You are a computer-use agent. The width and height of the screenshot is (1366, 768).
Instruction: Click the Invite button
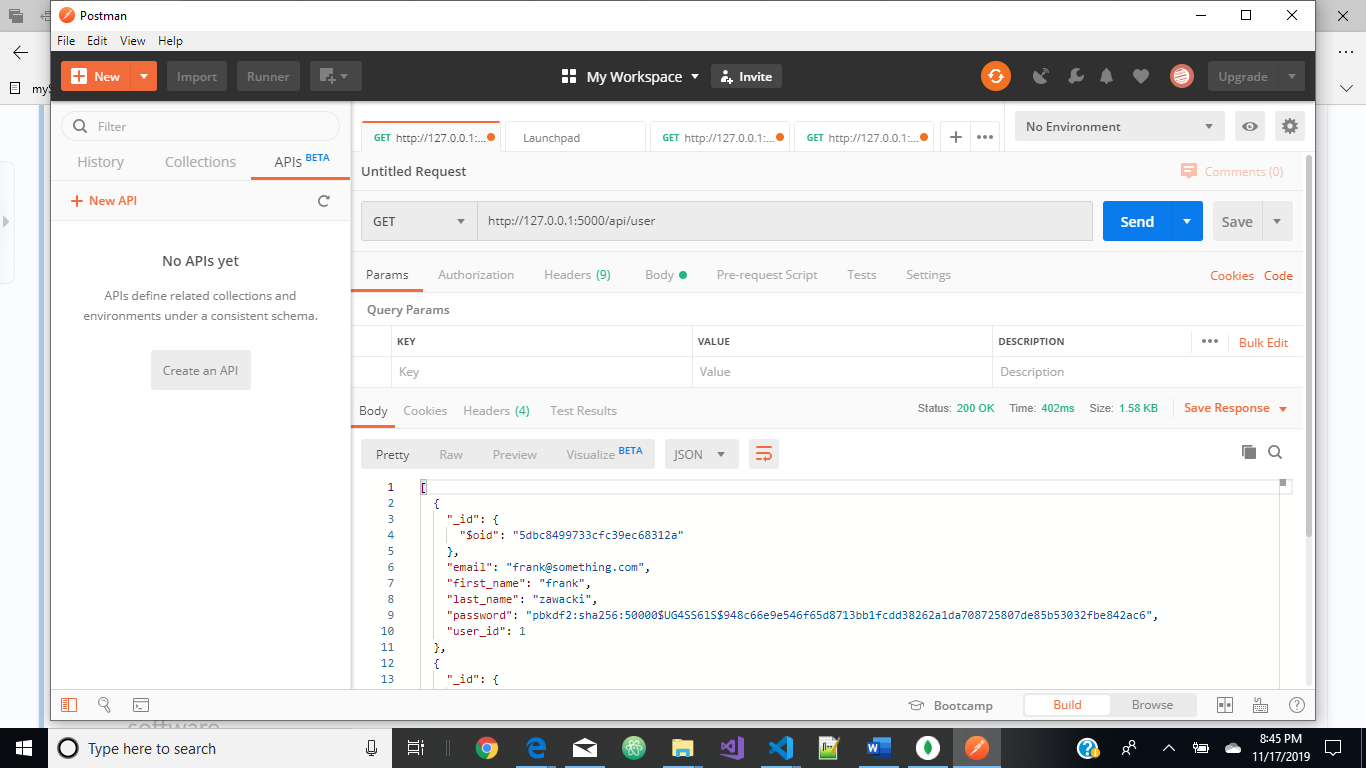pos(746,76)
